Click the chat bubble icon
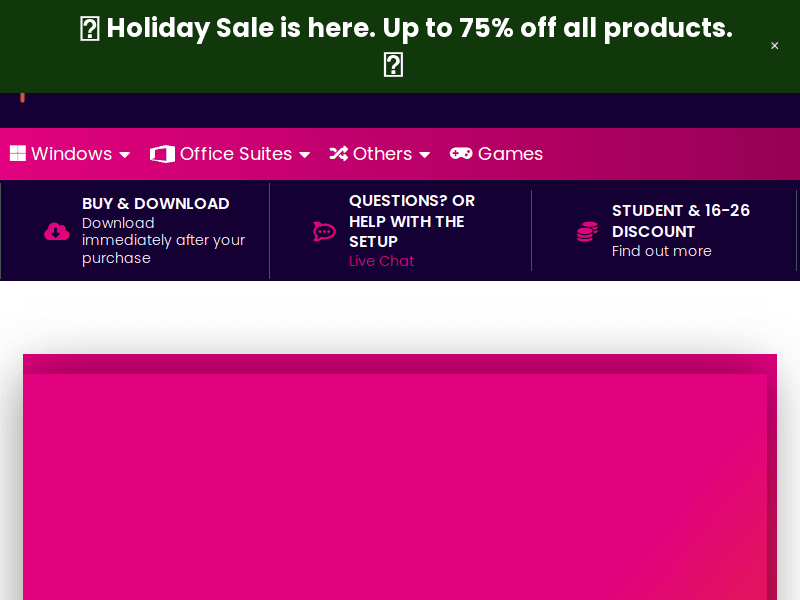Image resolution: width=800 pixels, height=600 pixels. [x=324, y=232]
